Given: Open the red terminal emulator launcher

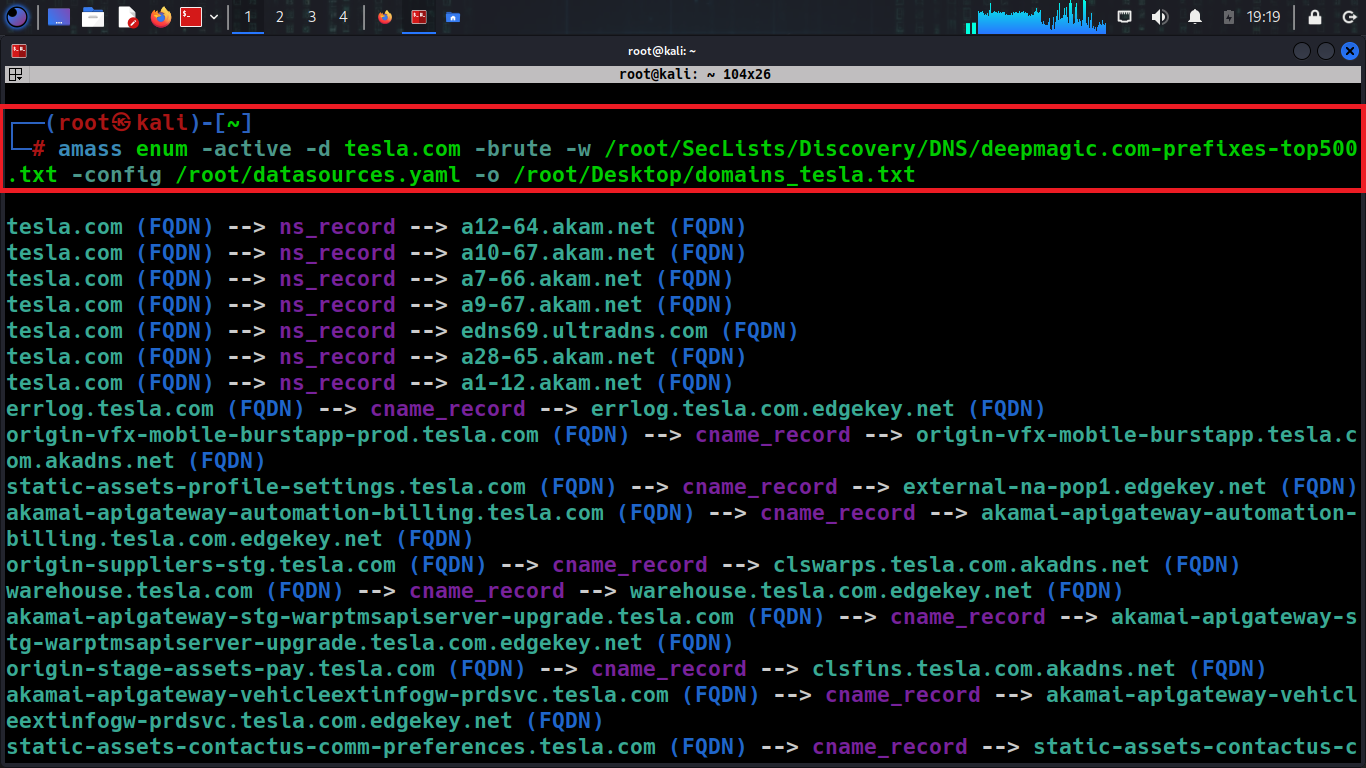Looking at the screenshot, I should [x=192, y=17].
